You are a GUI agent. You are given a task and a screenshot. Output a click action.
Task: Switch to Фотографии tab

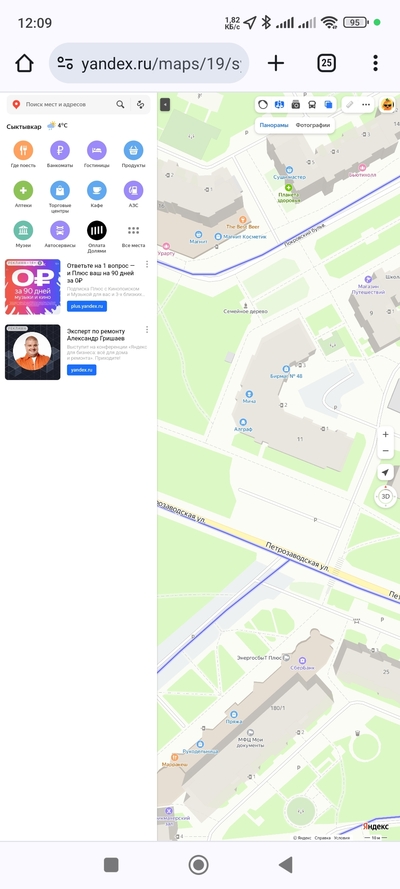[x=313, y=125]
